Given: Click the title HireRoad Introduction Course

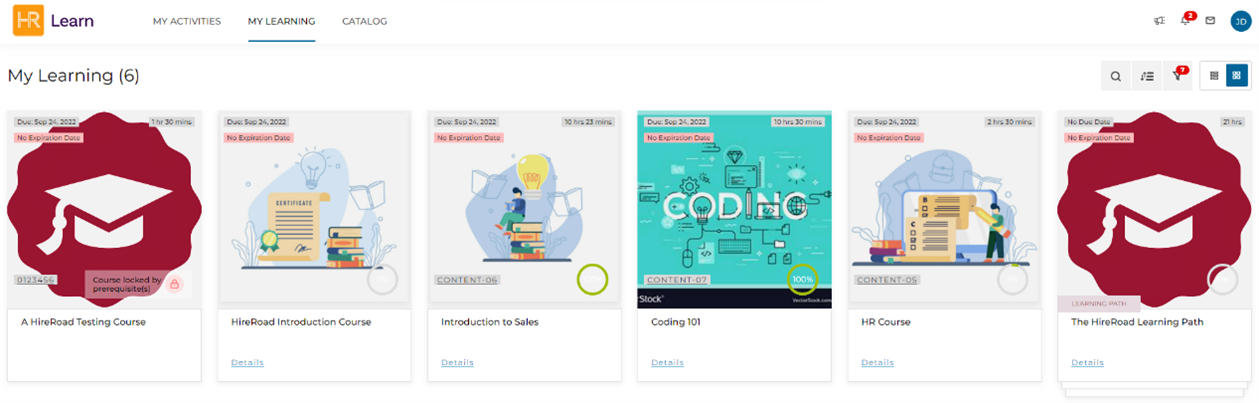Looking at the screenshot, I should [301, 322].
